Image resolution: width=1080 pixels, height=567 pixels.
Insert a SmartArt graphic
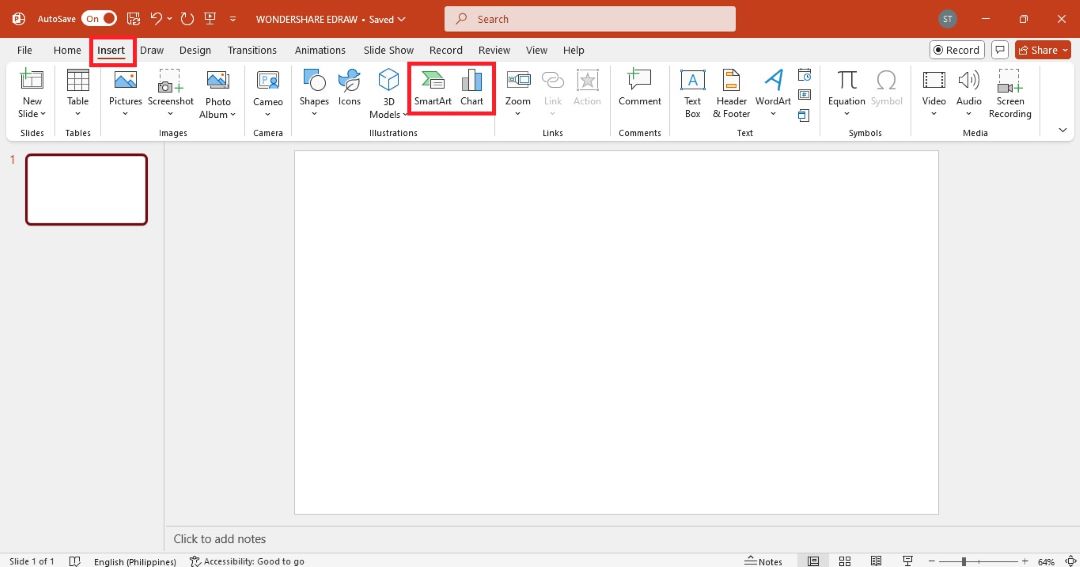[x=433, y=87]
